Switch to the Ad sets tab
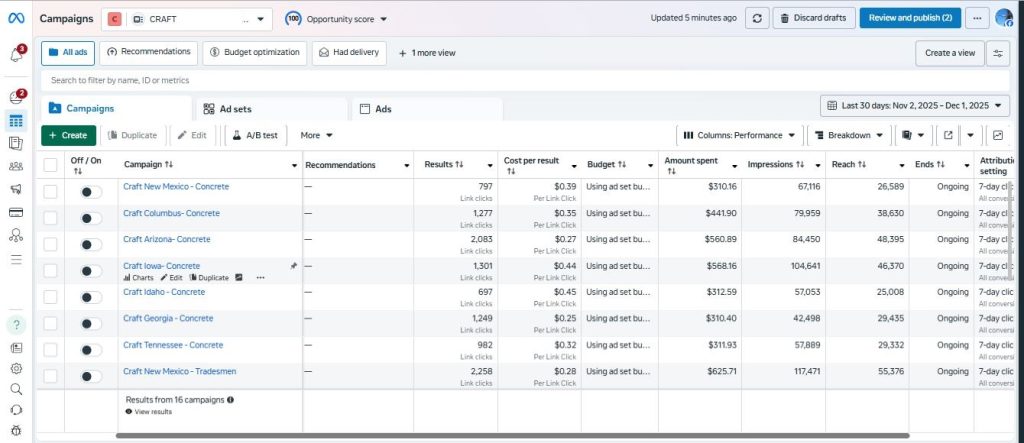 point(227,109)
